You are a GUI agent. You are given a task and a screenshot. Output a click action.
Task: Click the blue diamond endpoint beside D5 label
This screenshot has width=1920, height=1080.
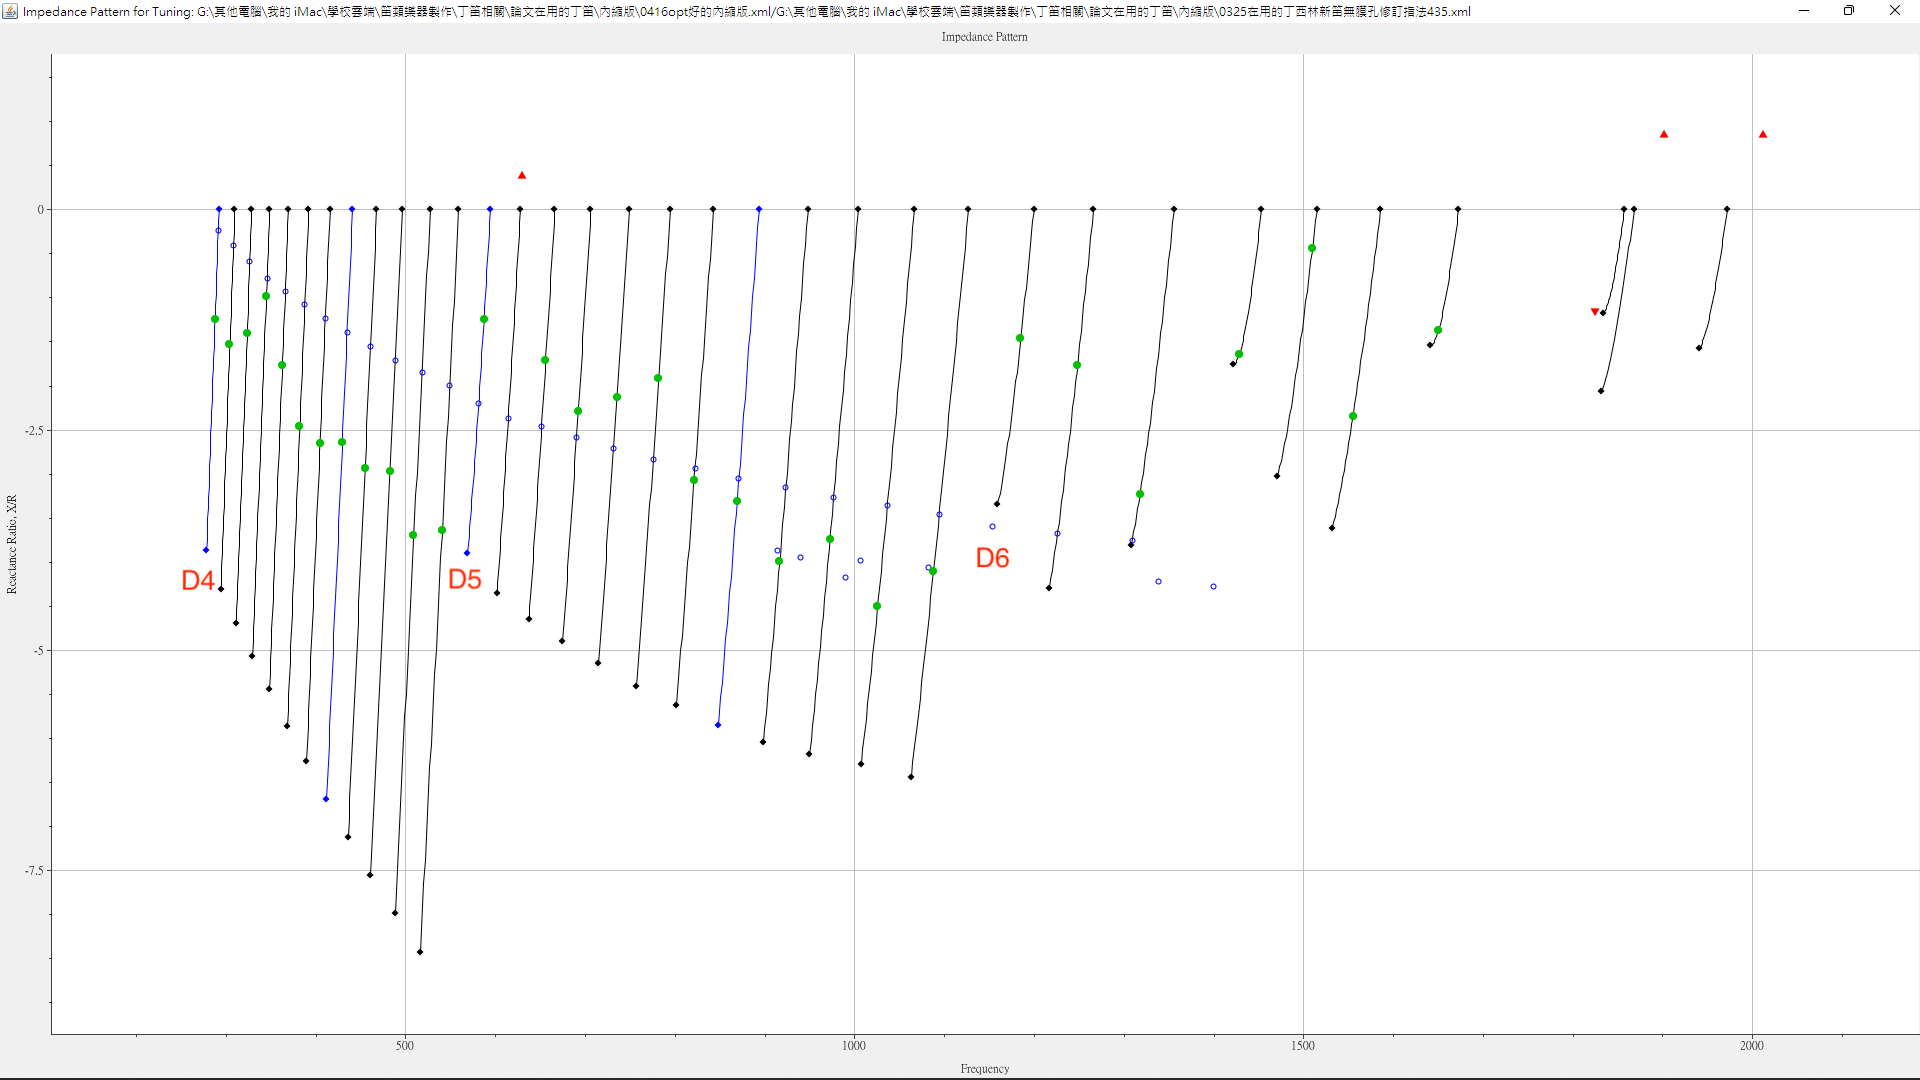pyautogui.click(x=467, y=553)
